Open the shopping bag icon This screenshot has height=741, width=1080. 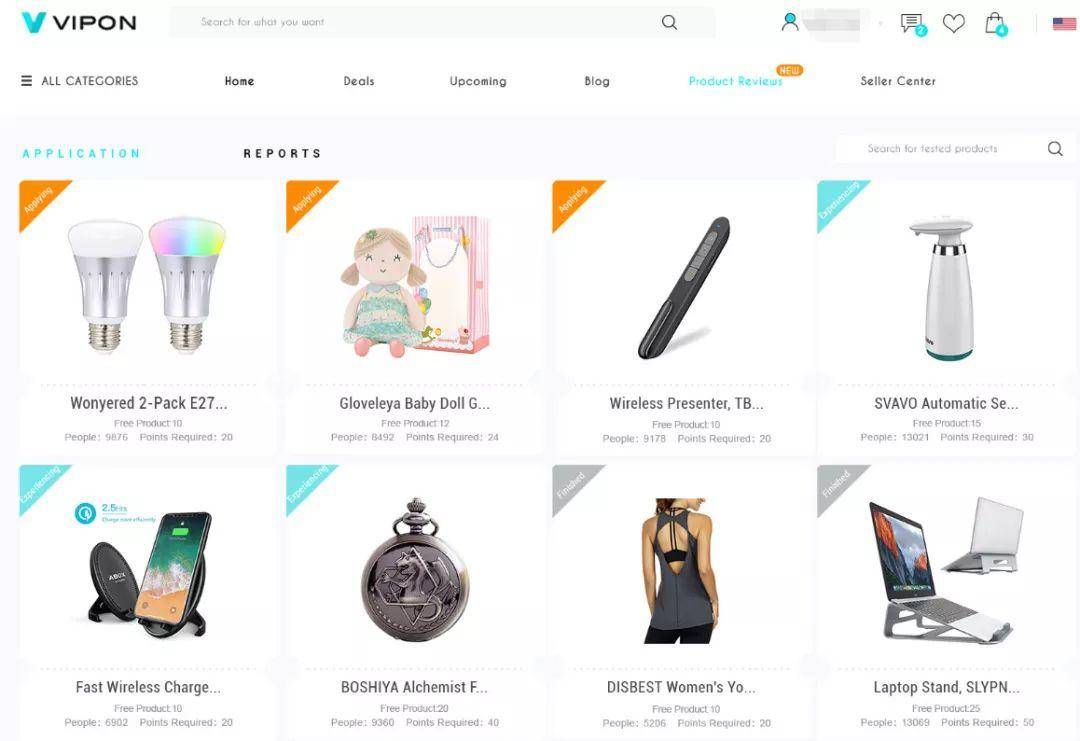coord(995,23)
